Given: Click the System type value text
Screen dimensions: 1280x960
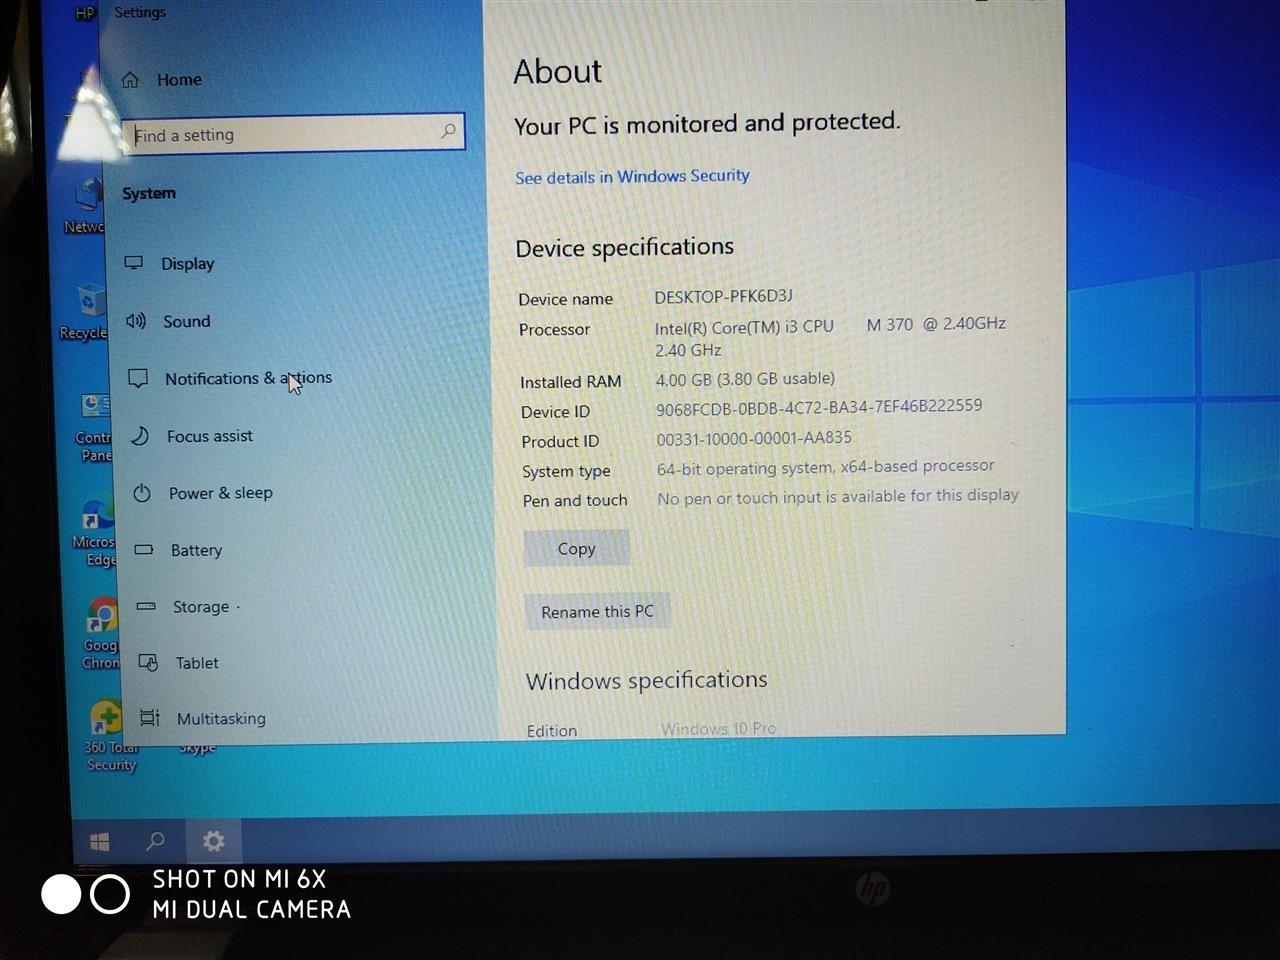Looking at the screenshot, I should tap(826, 467).
